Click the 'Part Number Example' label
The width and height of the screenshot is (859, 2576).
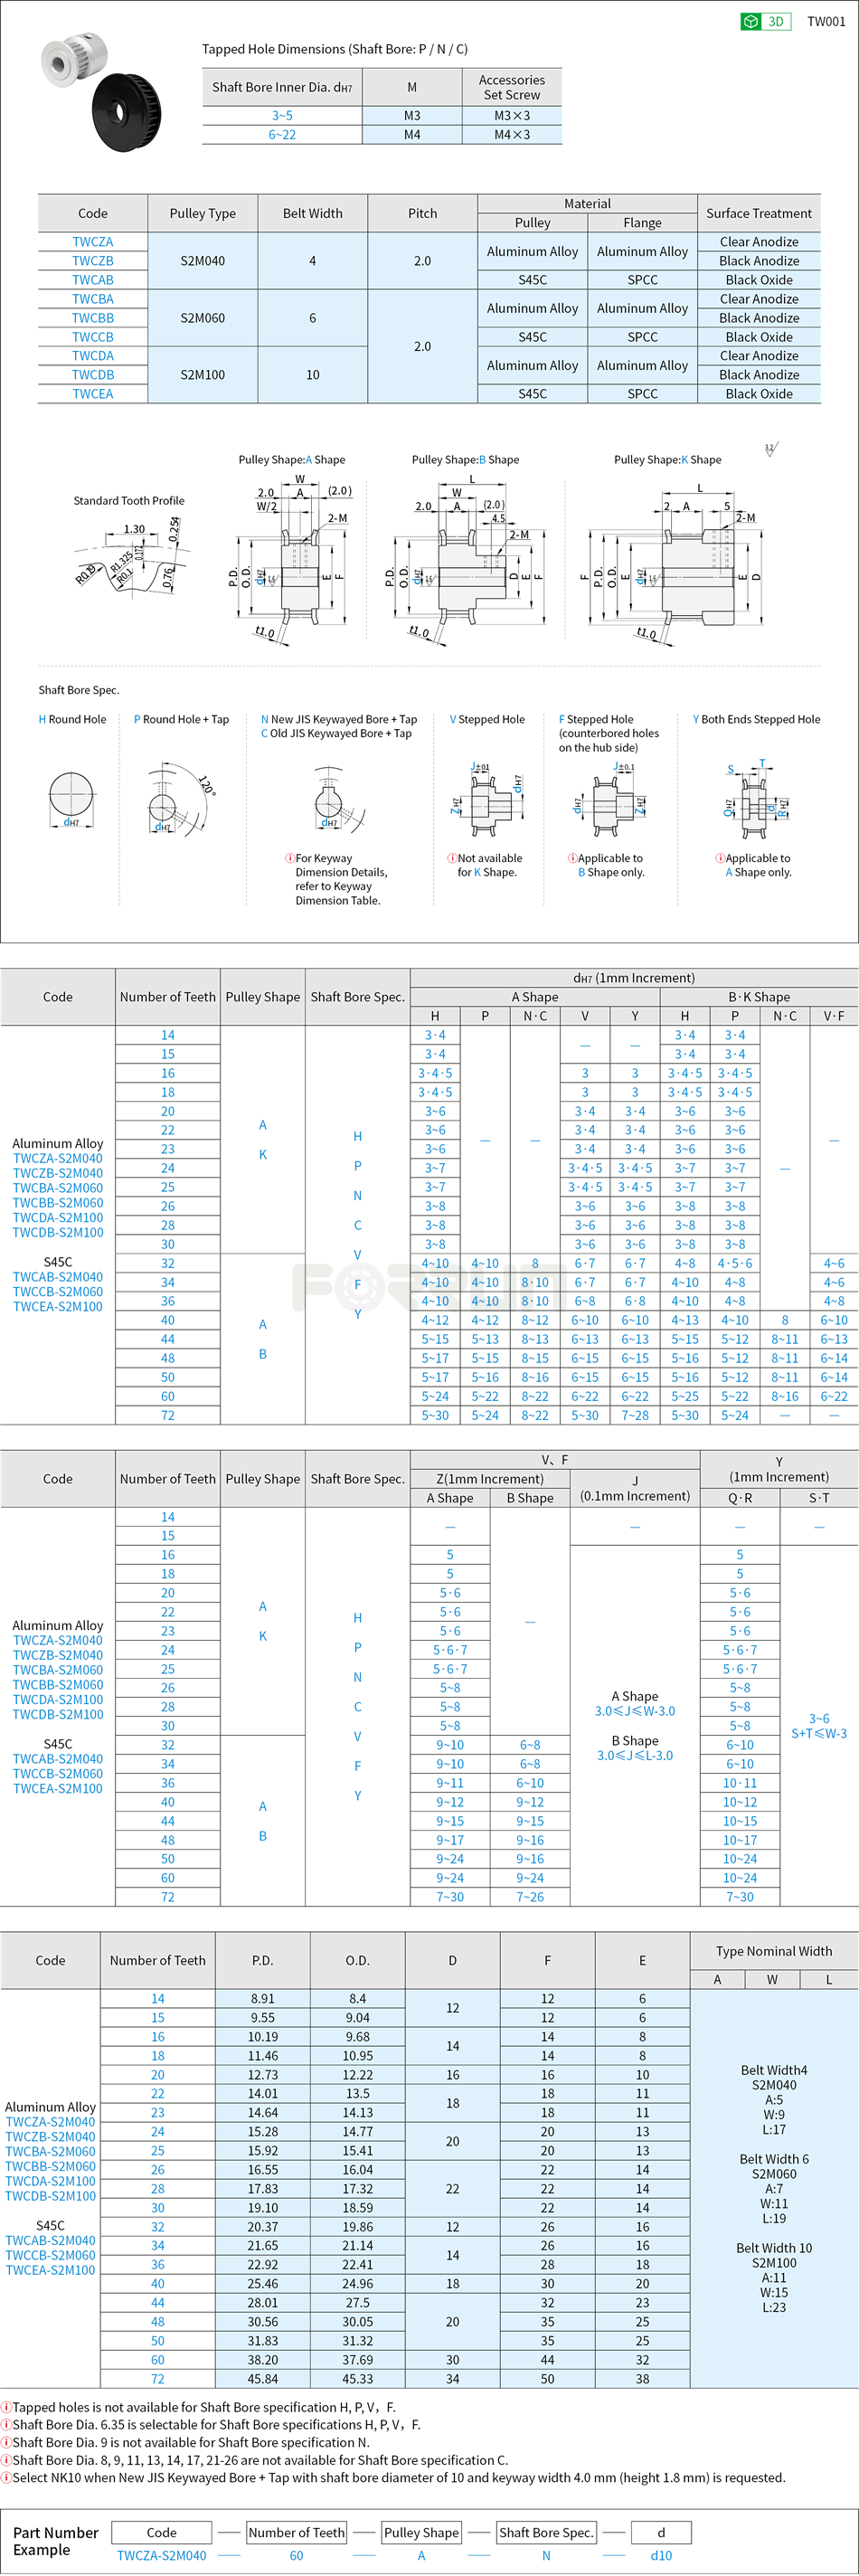point(56,2541)
